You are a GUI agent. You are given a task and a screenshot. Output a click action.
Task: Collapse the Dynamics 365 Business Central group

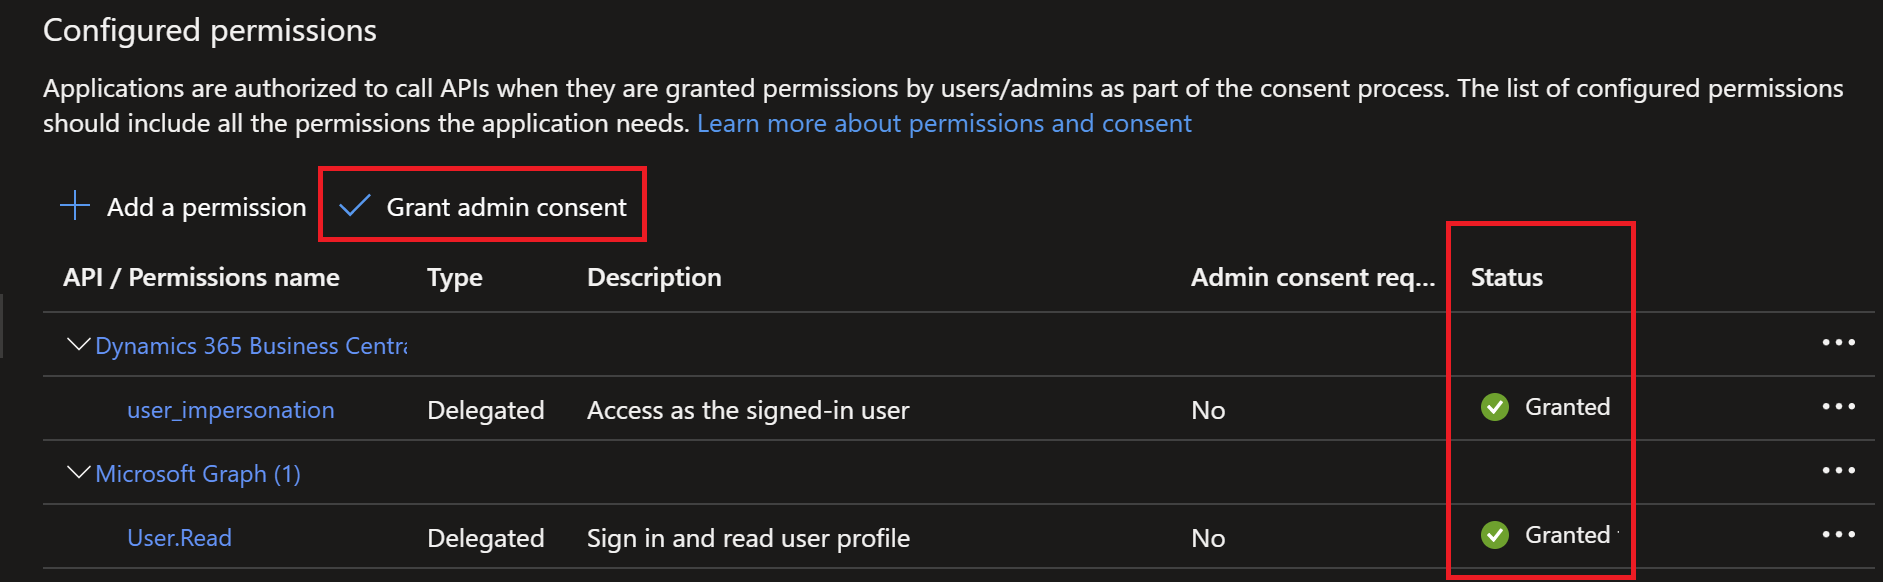78,345
